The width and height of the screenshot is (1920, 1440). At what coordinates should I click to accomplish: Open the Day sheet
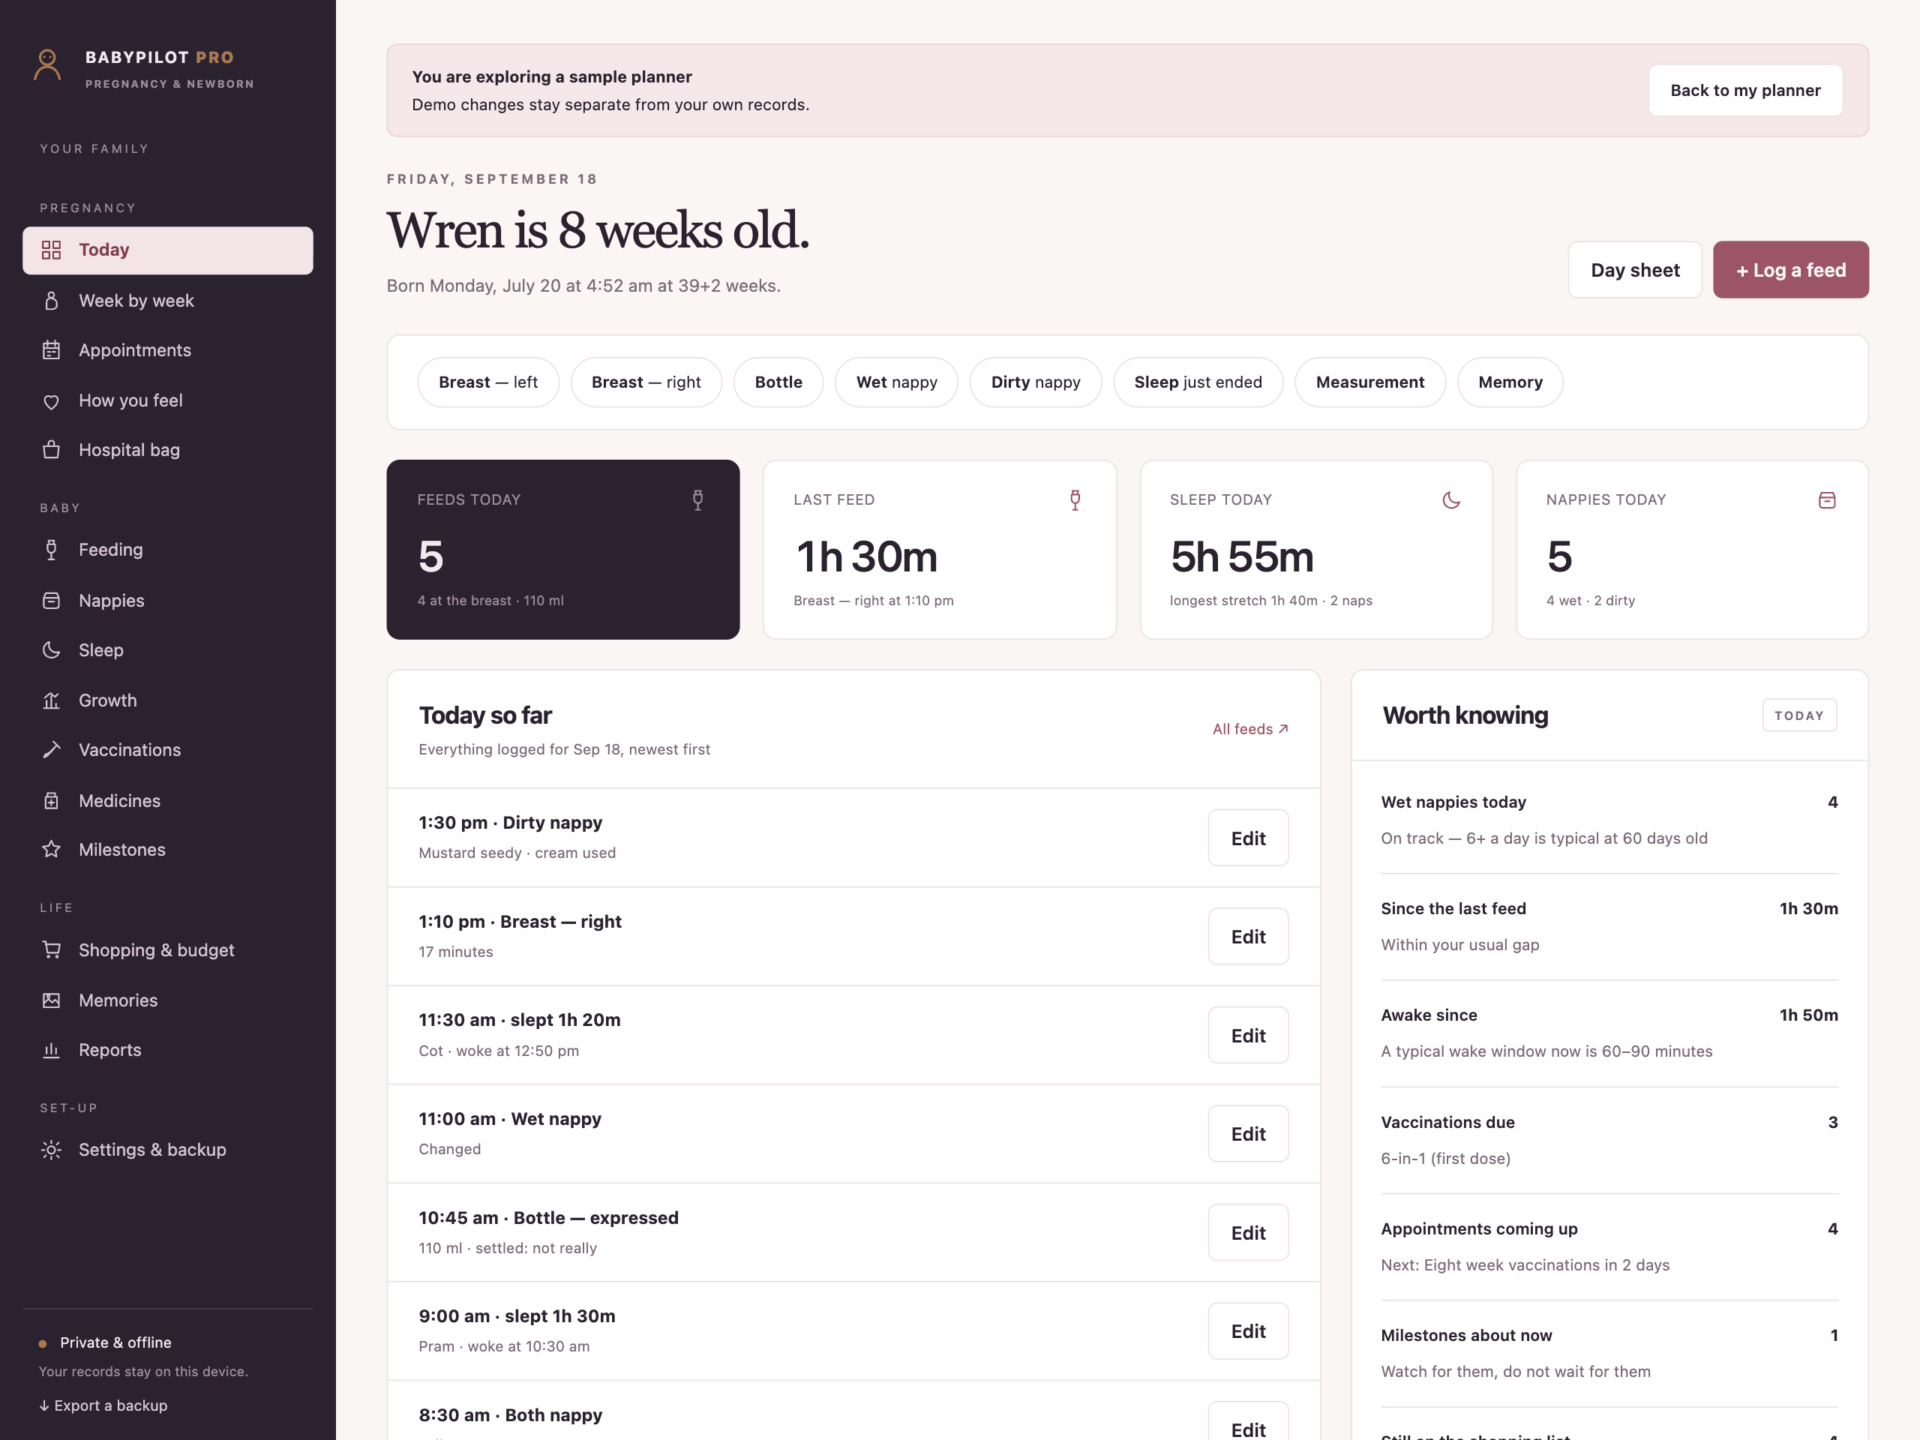point(1635,270)
